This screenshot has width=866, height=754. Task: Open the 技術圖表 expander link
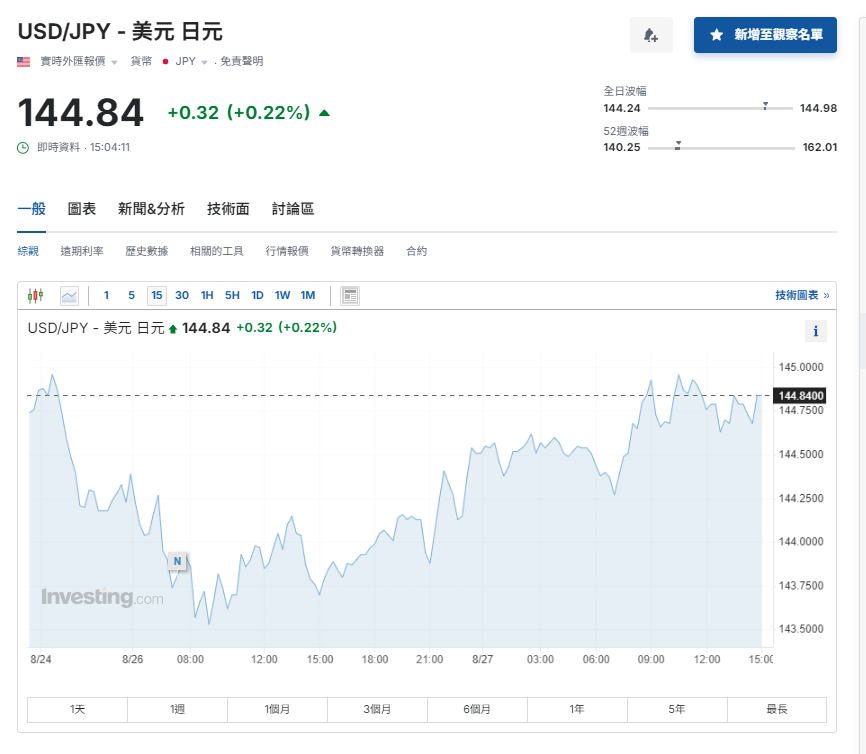pos(801,295)
